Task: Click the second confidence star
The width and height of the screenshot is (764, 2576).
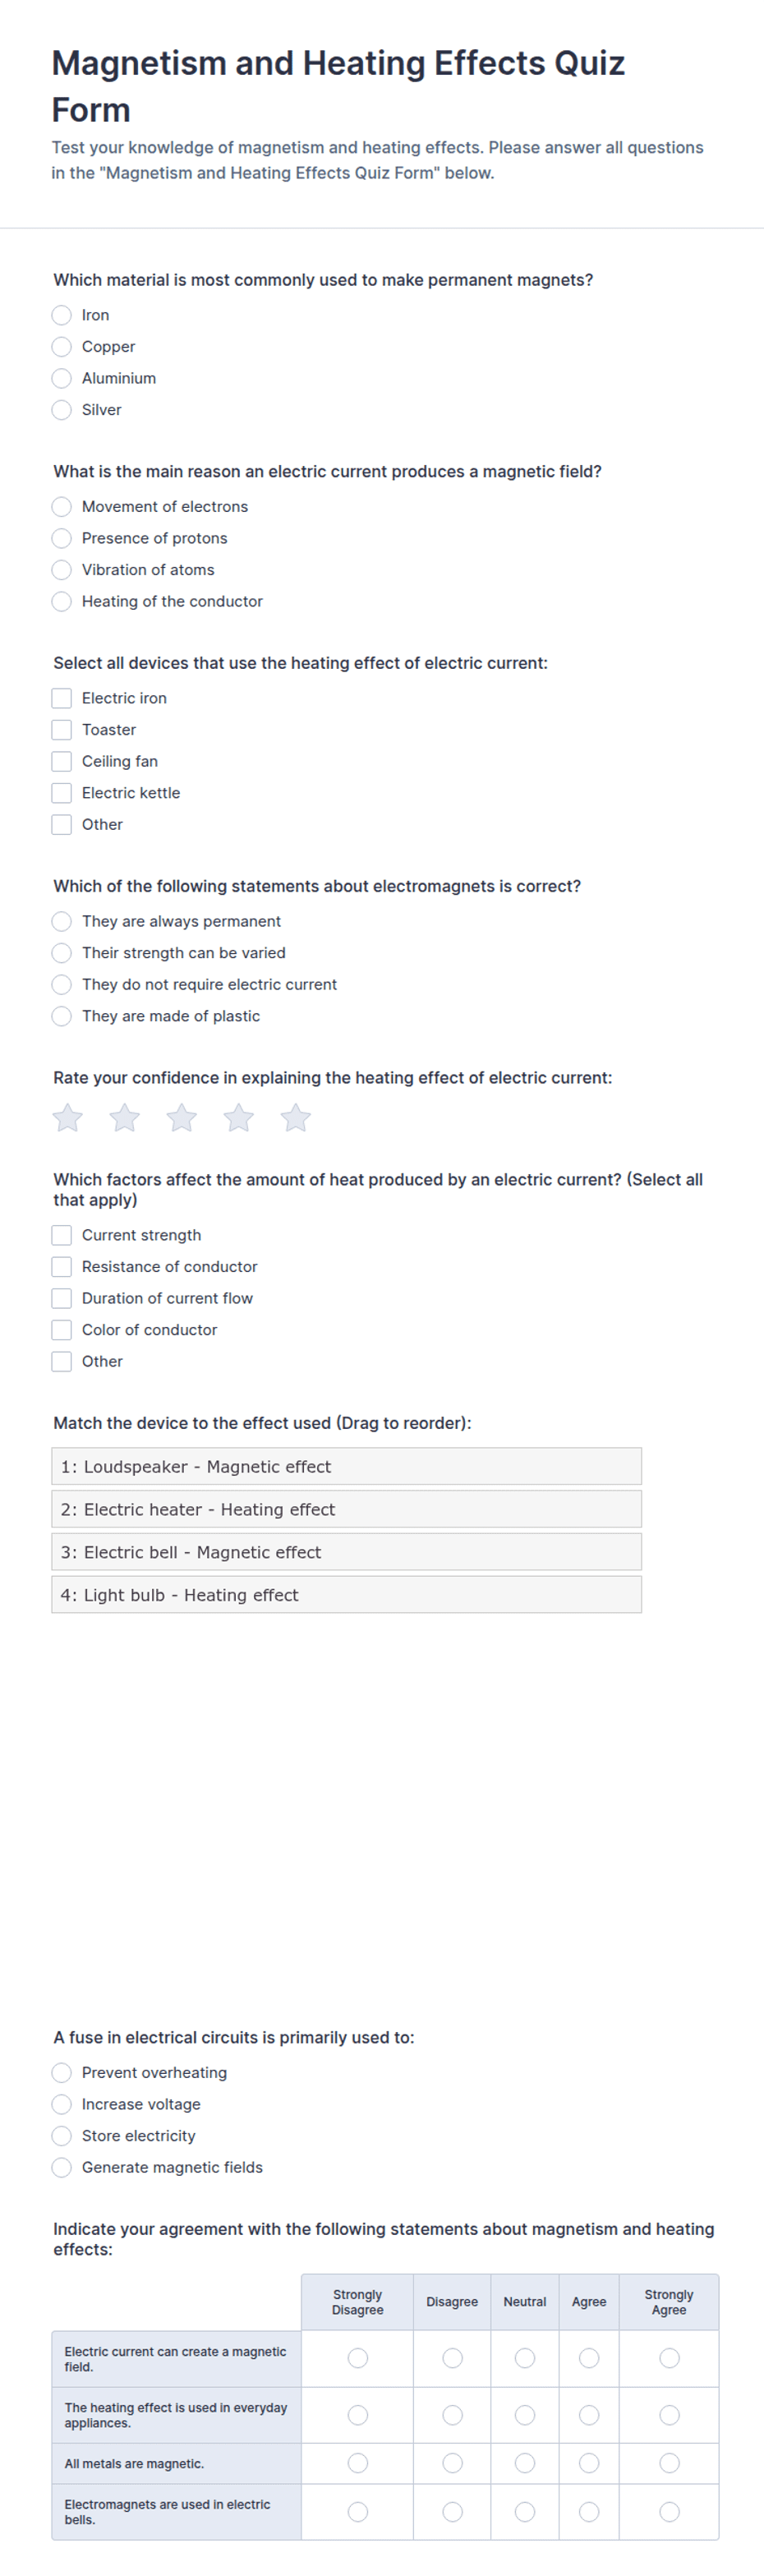Action: 125,1117
